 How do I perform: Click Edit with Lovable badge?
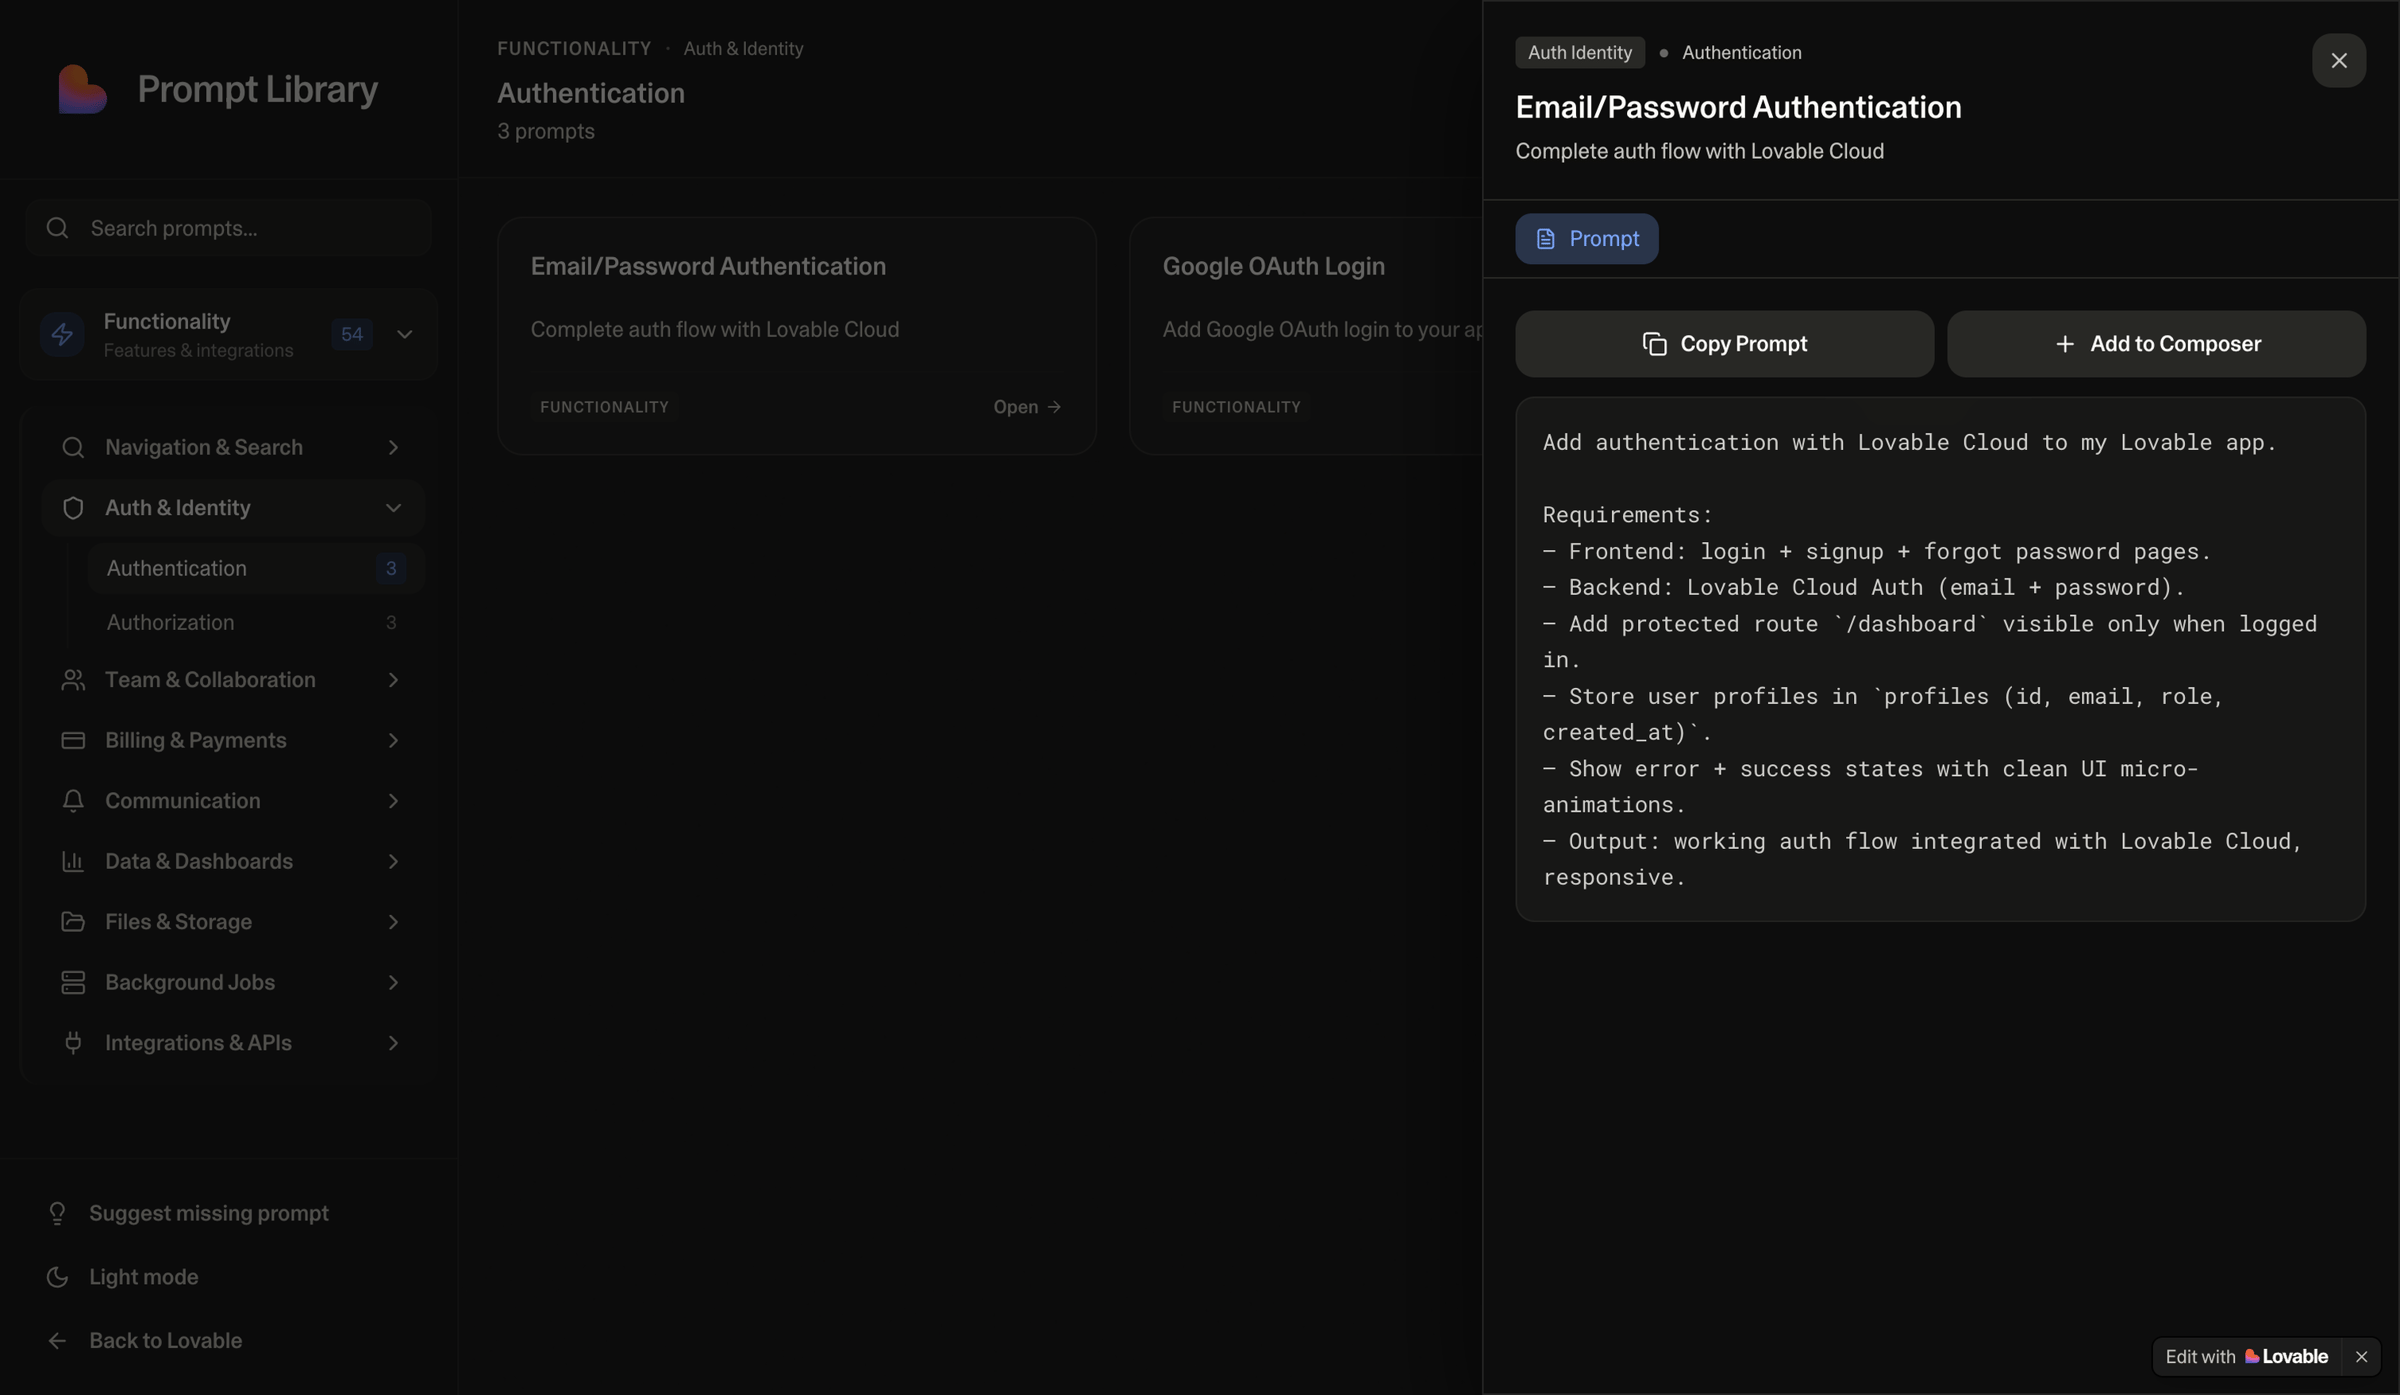tap(2247, 1357)
